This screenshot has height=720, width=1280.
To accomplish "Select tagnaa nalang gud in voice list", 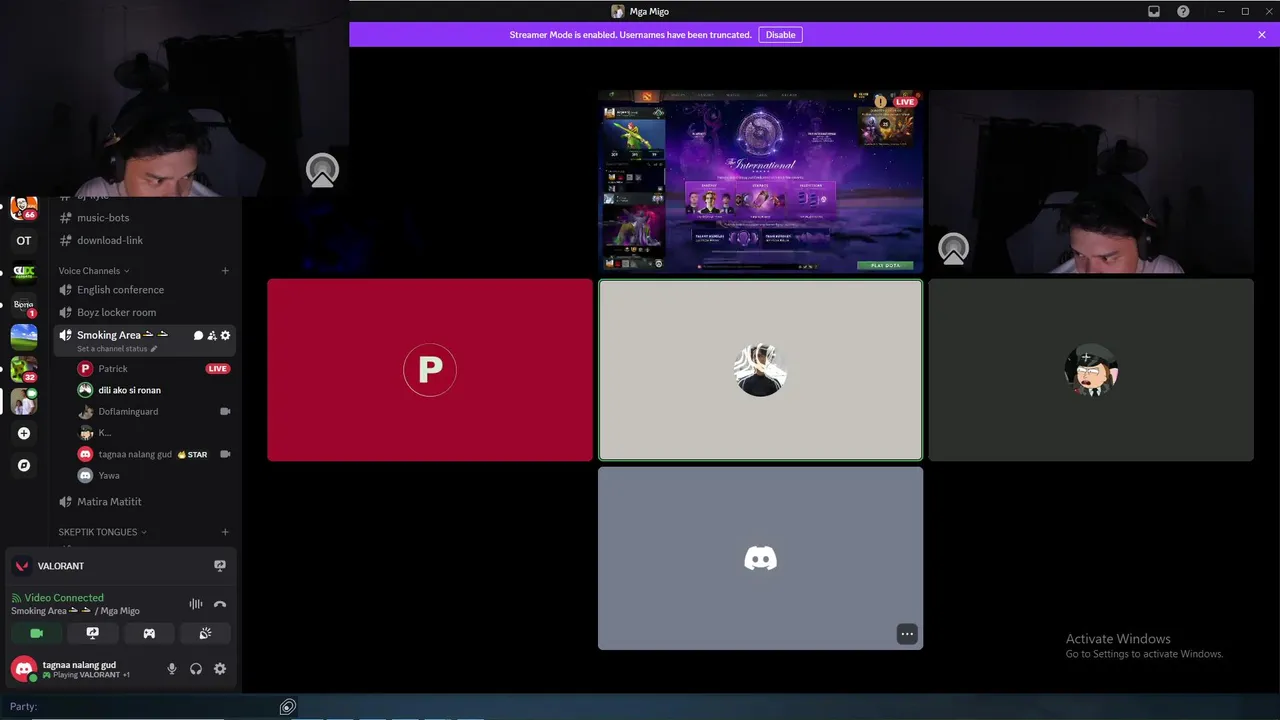I will (135, 454).
